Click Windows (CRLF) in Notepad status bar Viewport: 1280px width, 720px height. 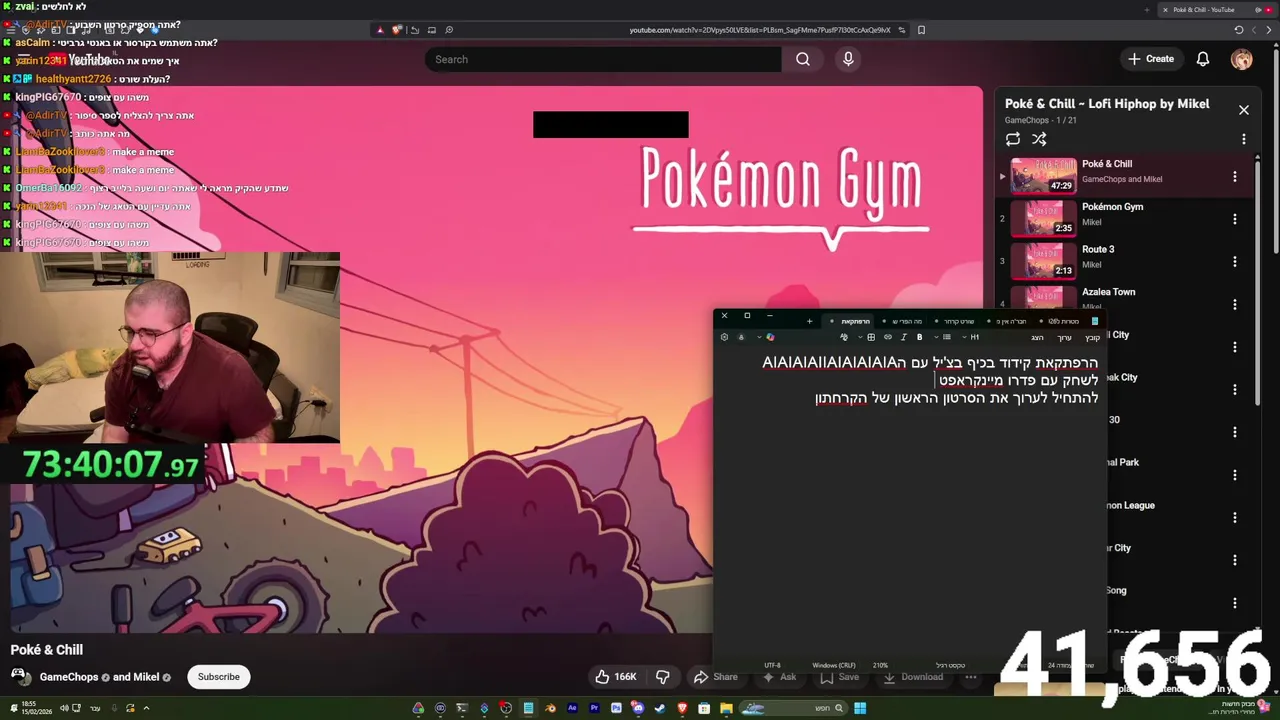[833, 665]
